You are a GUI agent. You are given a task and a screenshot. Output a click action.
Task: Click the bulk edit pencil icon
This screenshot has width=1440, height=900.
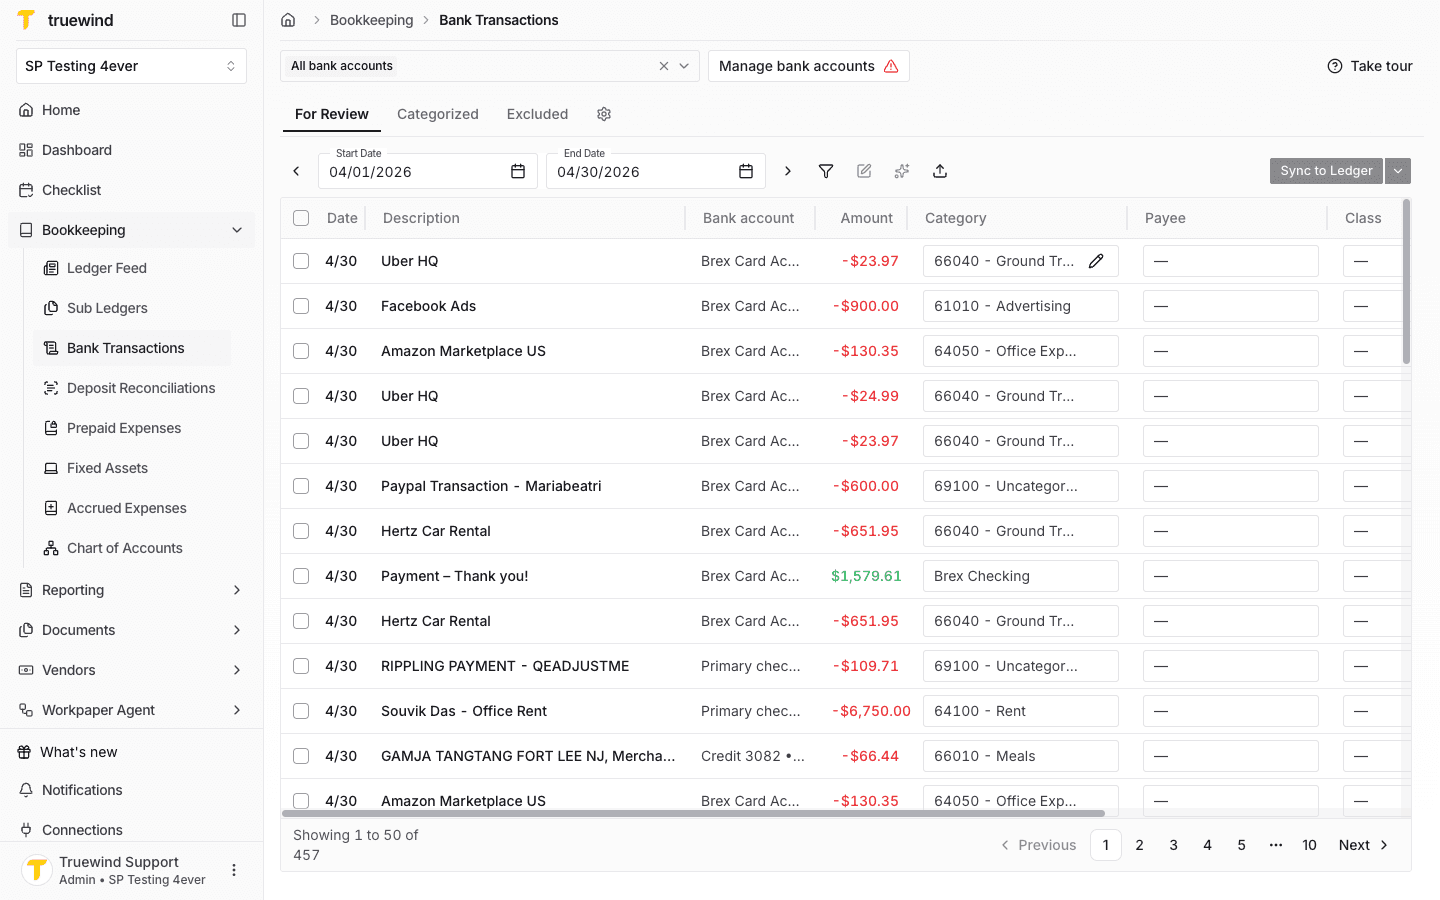(864, 171)
